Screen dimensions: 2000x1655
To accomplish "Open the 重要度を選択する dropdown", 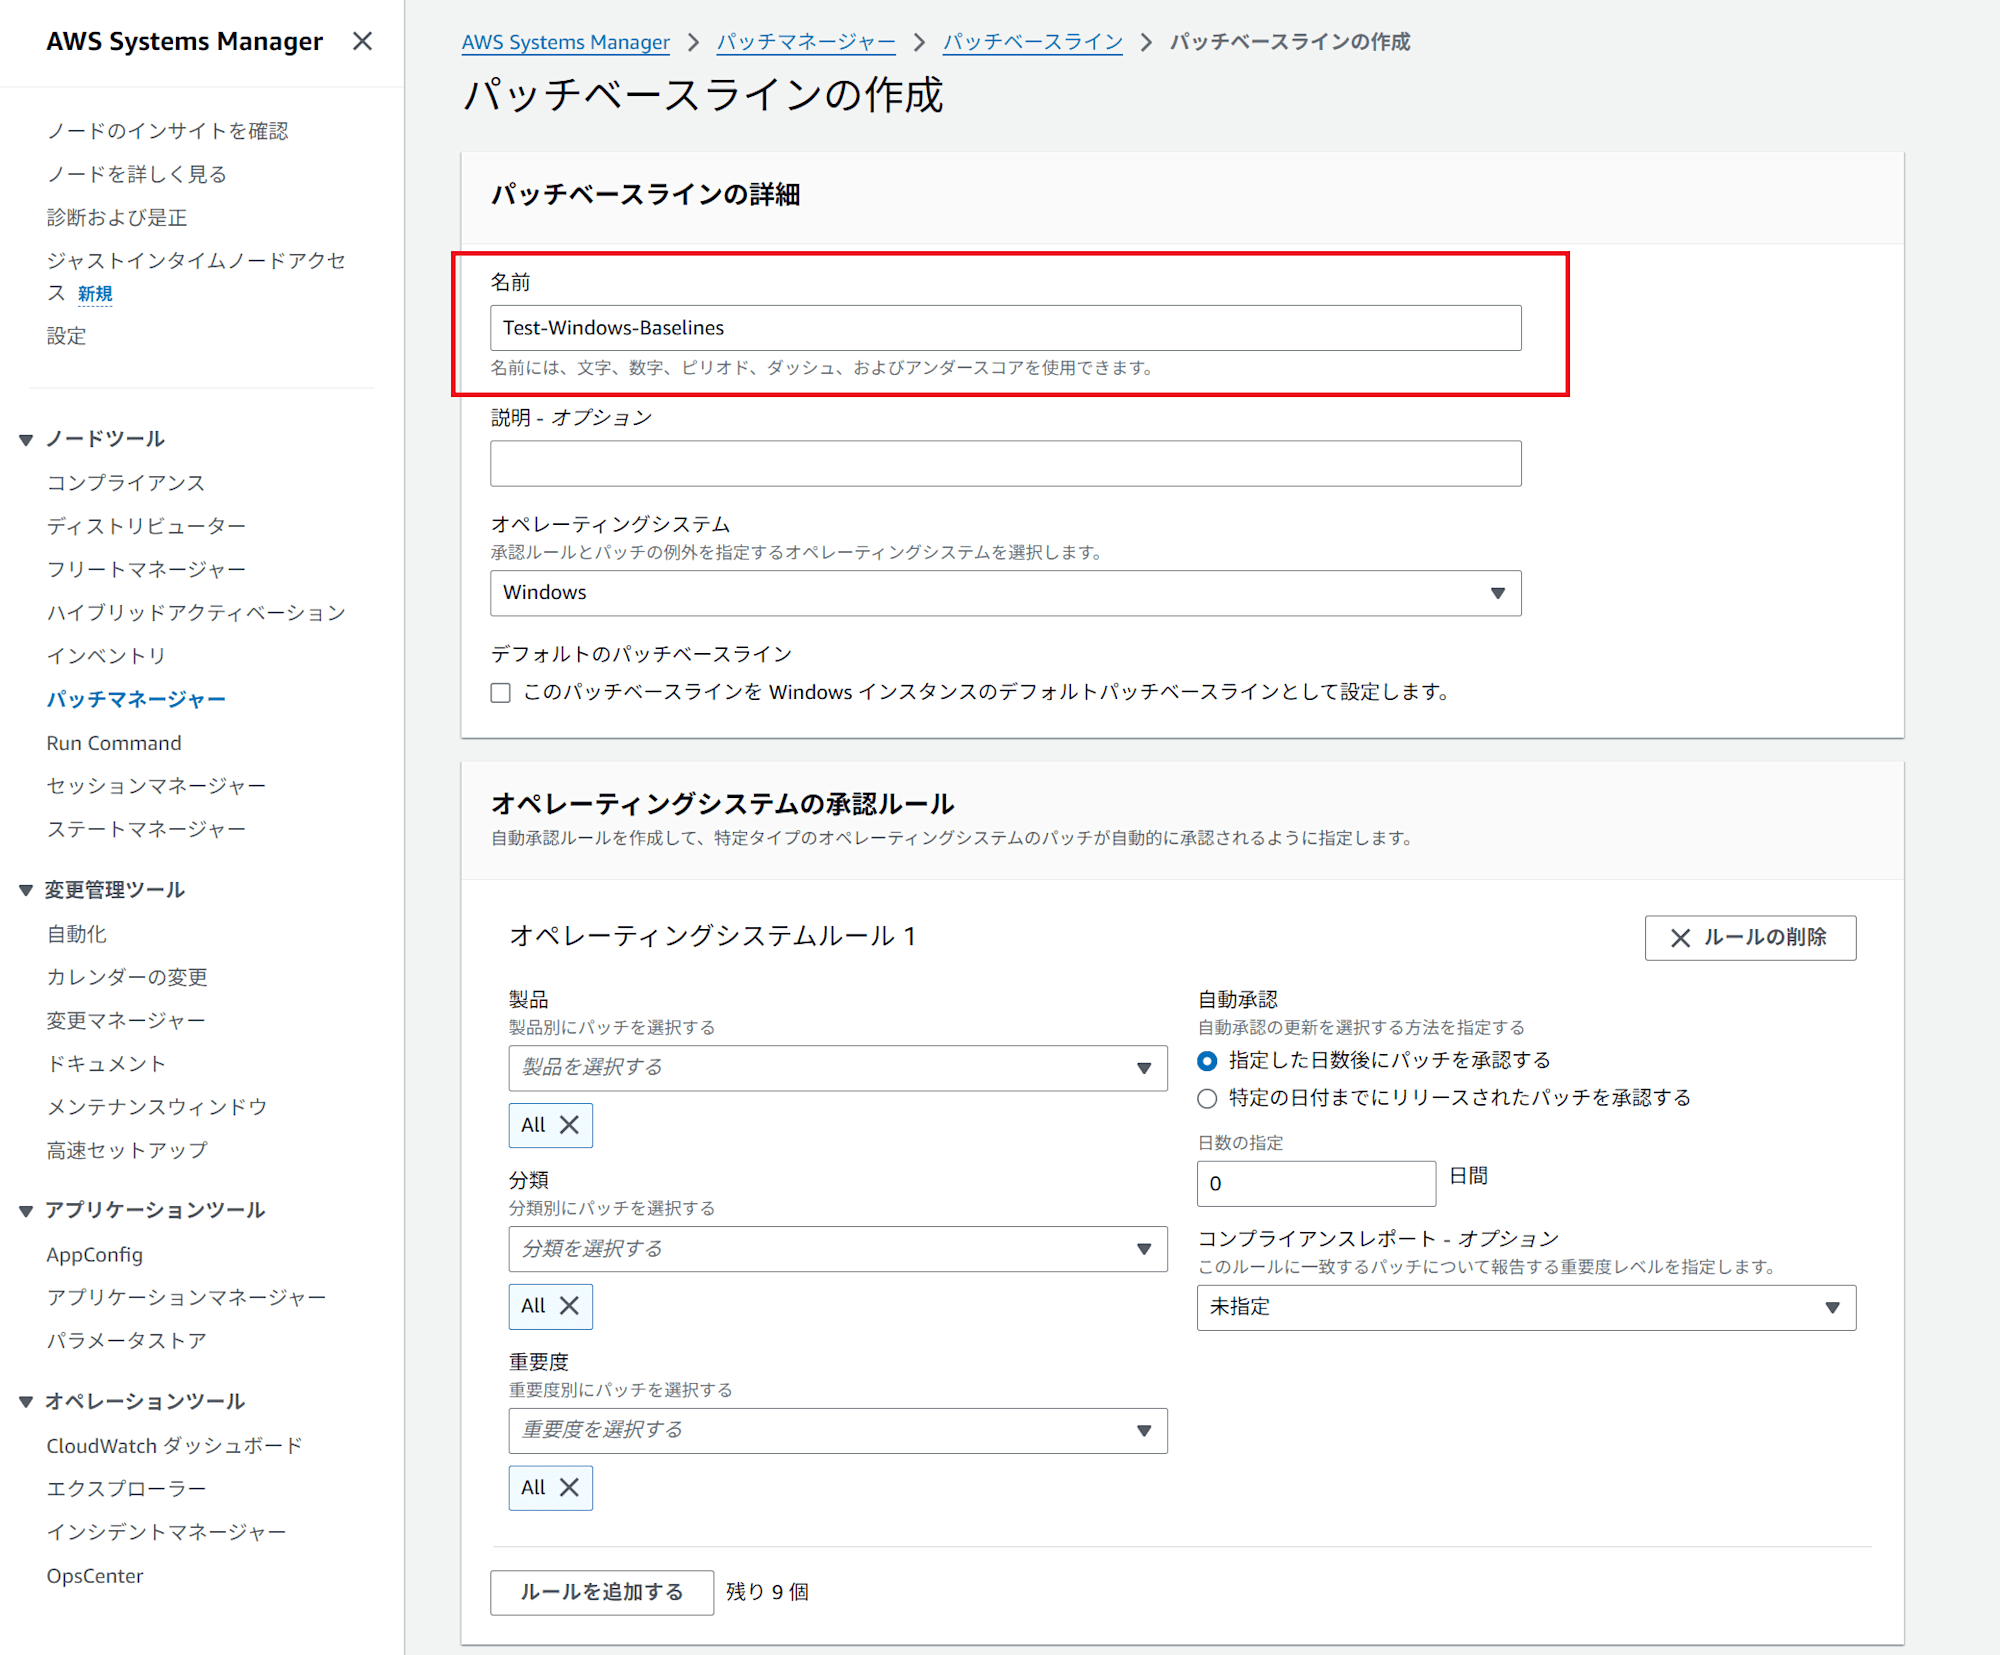I will point(837,1431).
